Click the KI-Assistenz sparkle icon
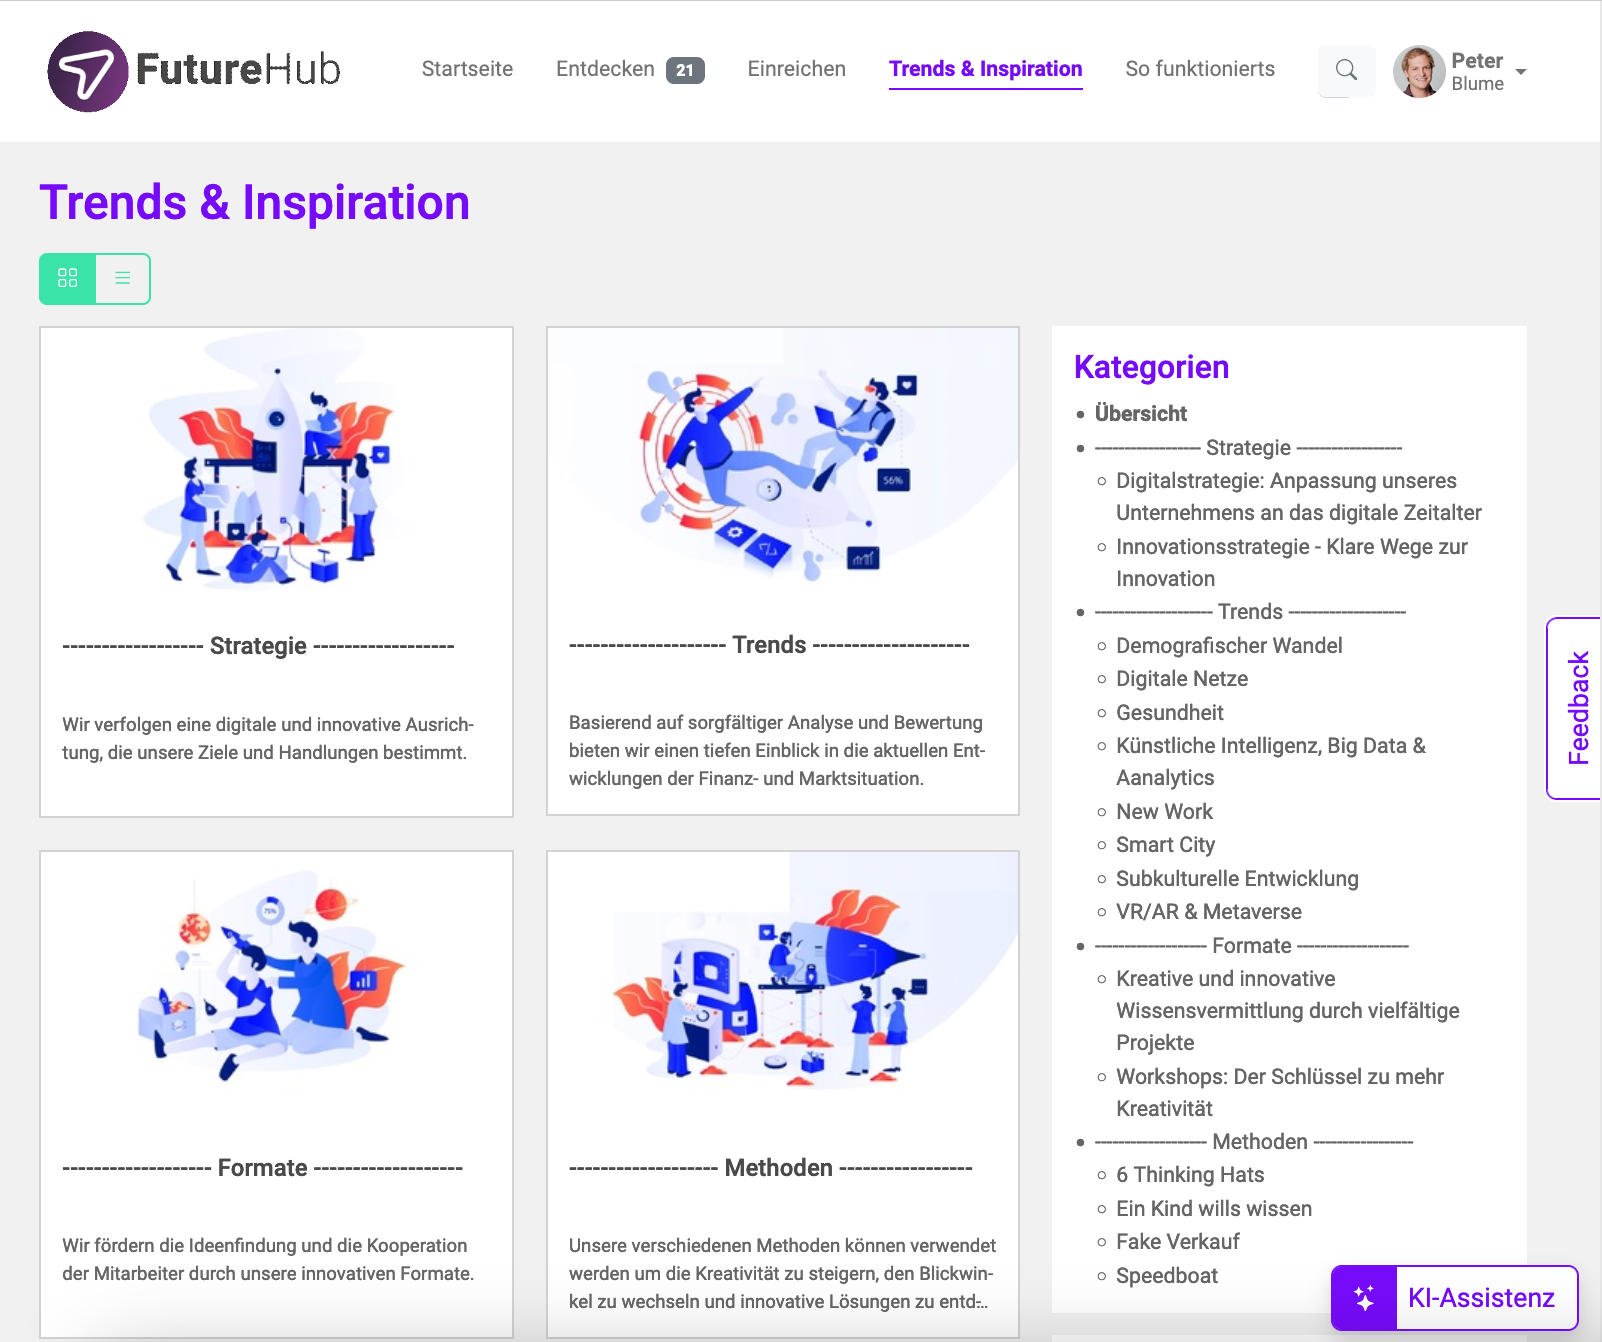Viewport: 1602px width, 1342px height. [x=1364, y=1298]
